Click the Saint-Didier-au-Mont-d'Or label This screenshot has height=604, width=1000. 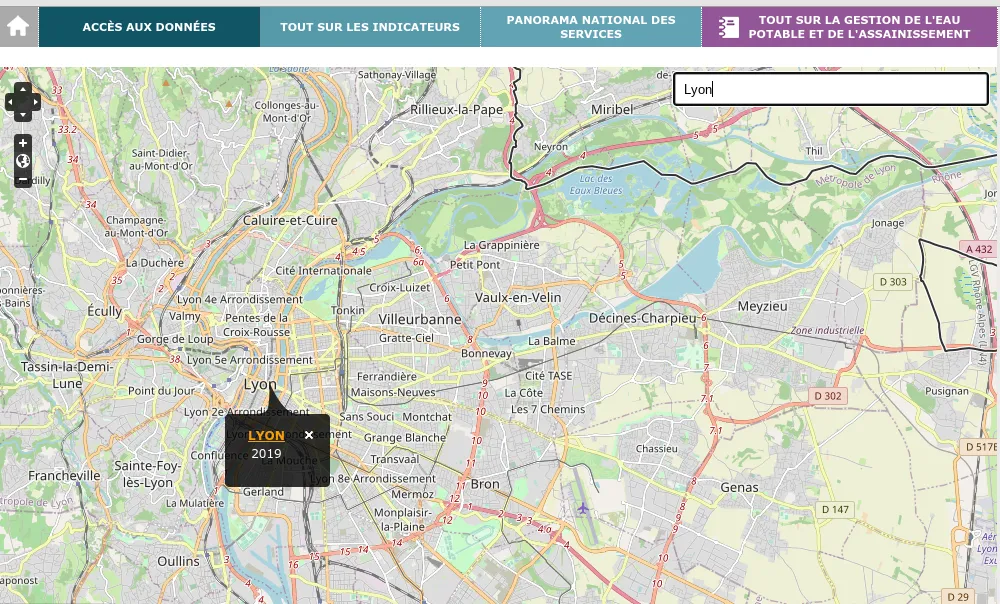click(161, 159)
